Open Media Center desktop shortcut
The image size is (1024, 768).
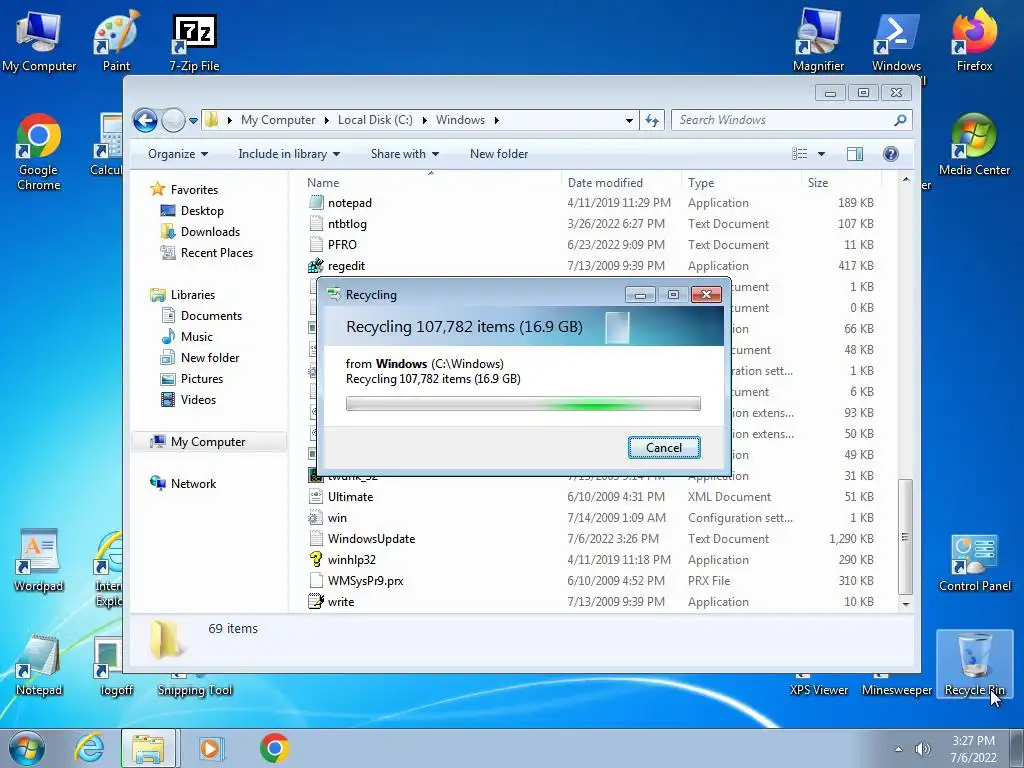pyautogui.click(x=974, y=145)
